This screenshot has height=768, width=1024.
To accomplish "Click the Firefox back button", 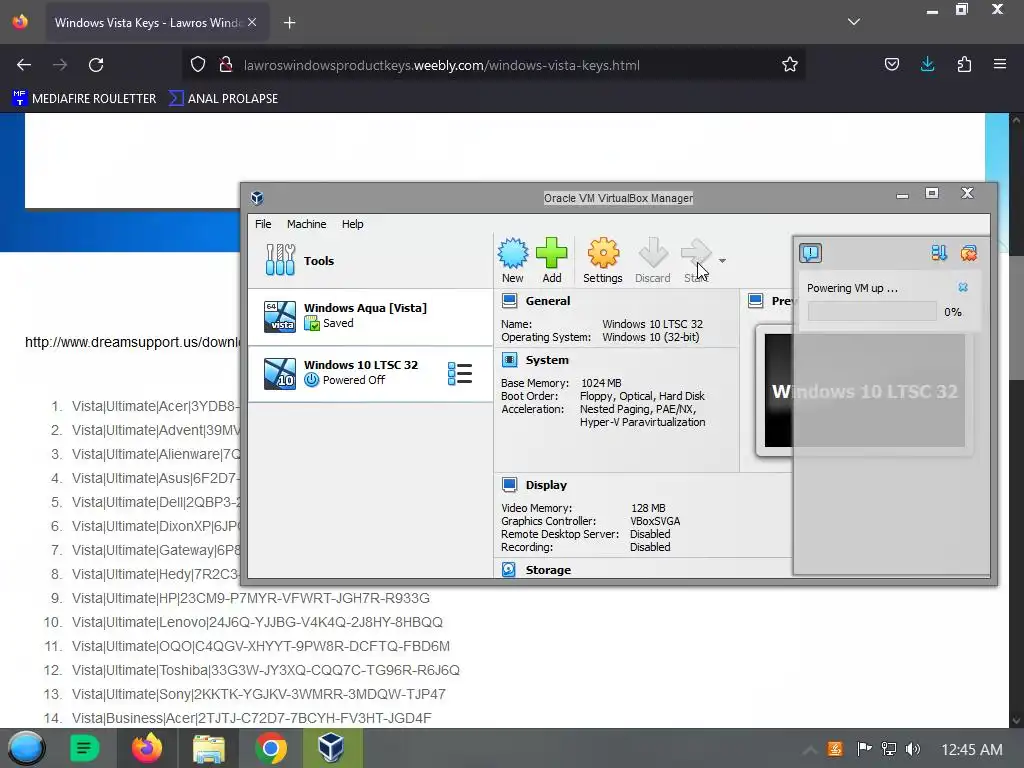I will (x=24, y=65).
